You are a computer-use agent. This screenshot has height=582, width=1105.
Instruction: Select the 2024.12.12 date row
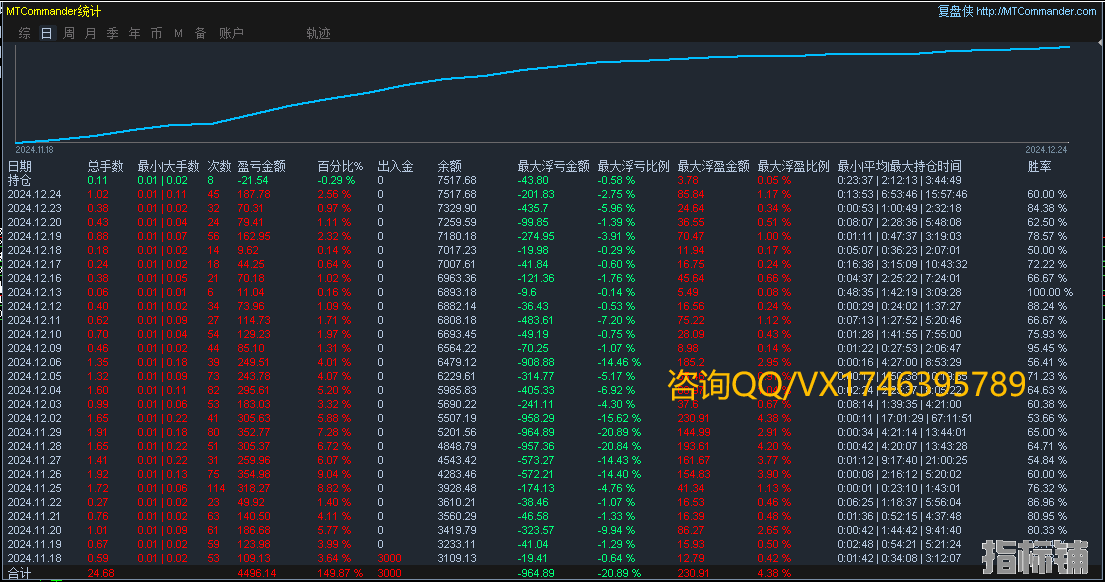point(35,307)
